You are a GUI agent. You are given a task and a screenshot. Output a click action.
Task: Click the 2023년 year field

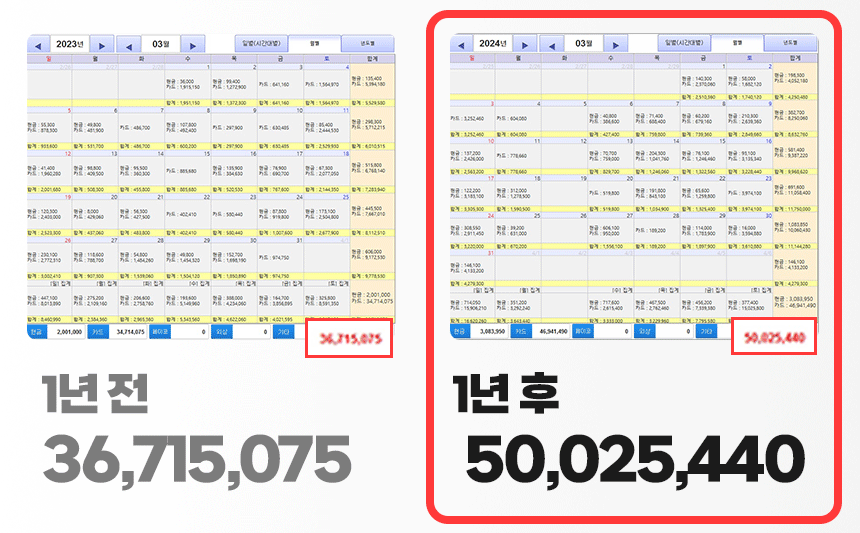tap(70, 44)
